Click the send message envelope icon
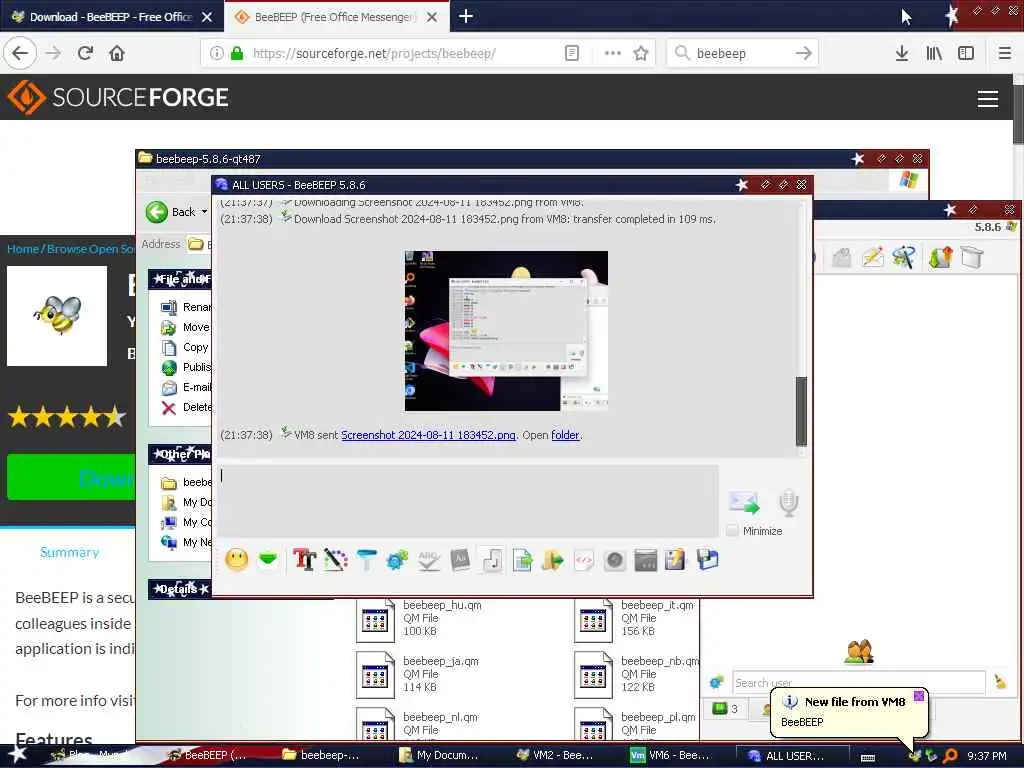 coord(744,503)
